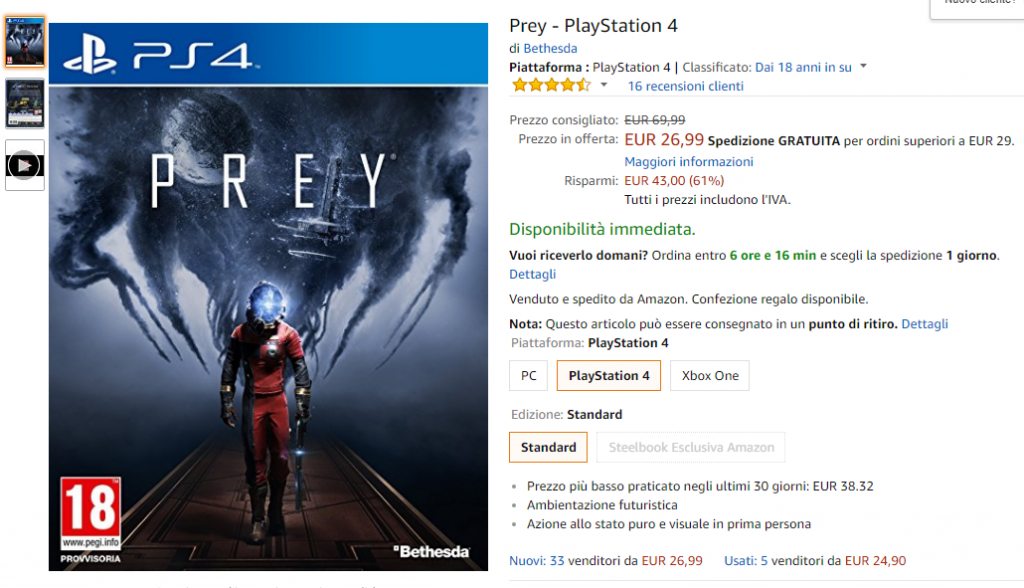The width and height of the screenshot is (1024, 588).
Task: Play the product video thumbnail
Action: coord(25,165)
